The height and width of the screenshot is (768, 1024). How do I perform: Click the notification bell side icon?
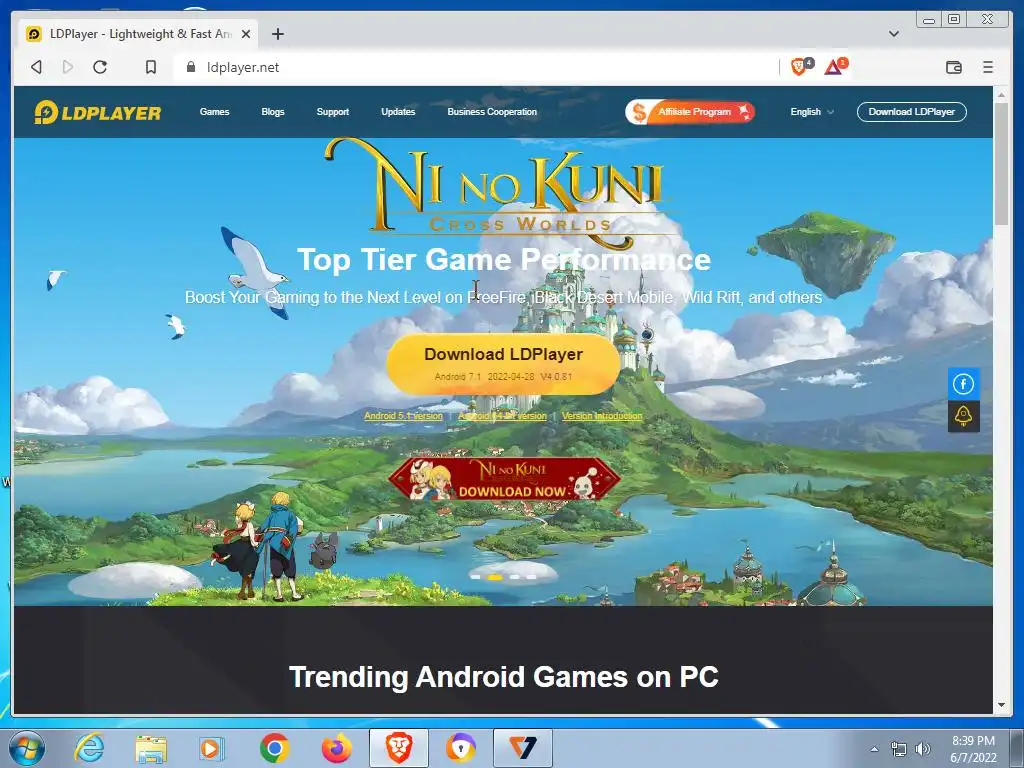(x=963, y=416)
